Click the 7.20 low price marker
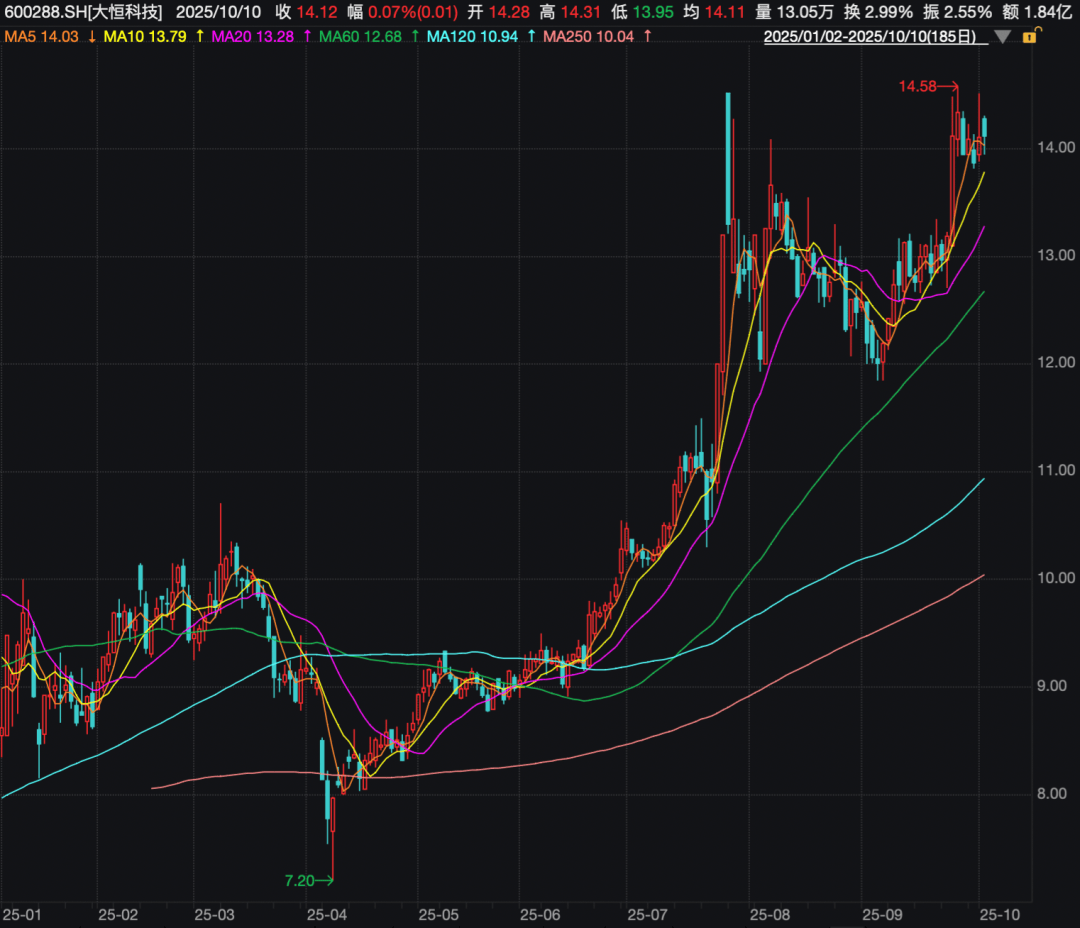The image size is (1080, 928). pyautogui.click(x=299, y=880)
